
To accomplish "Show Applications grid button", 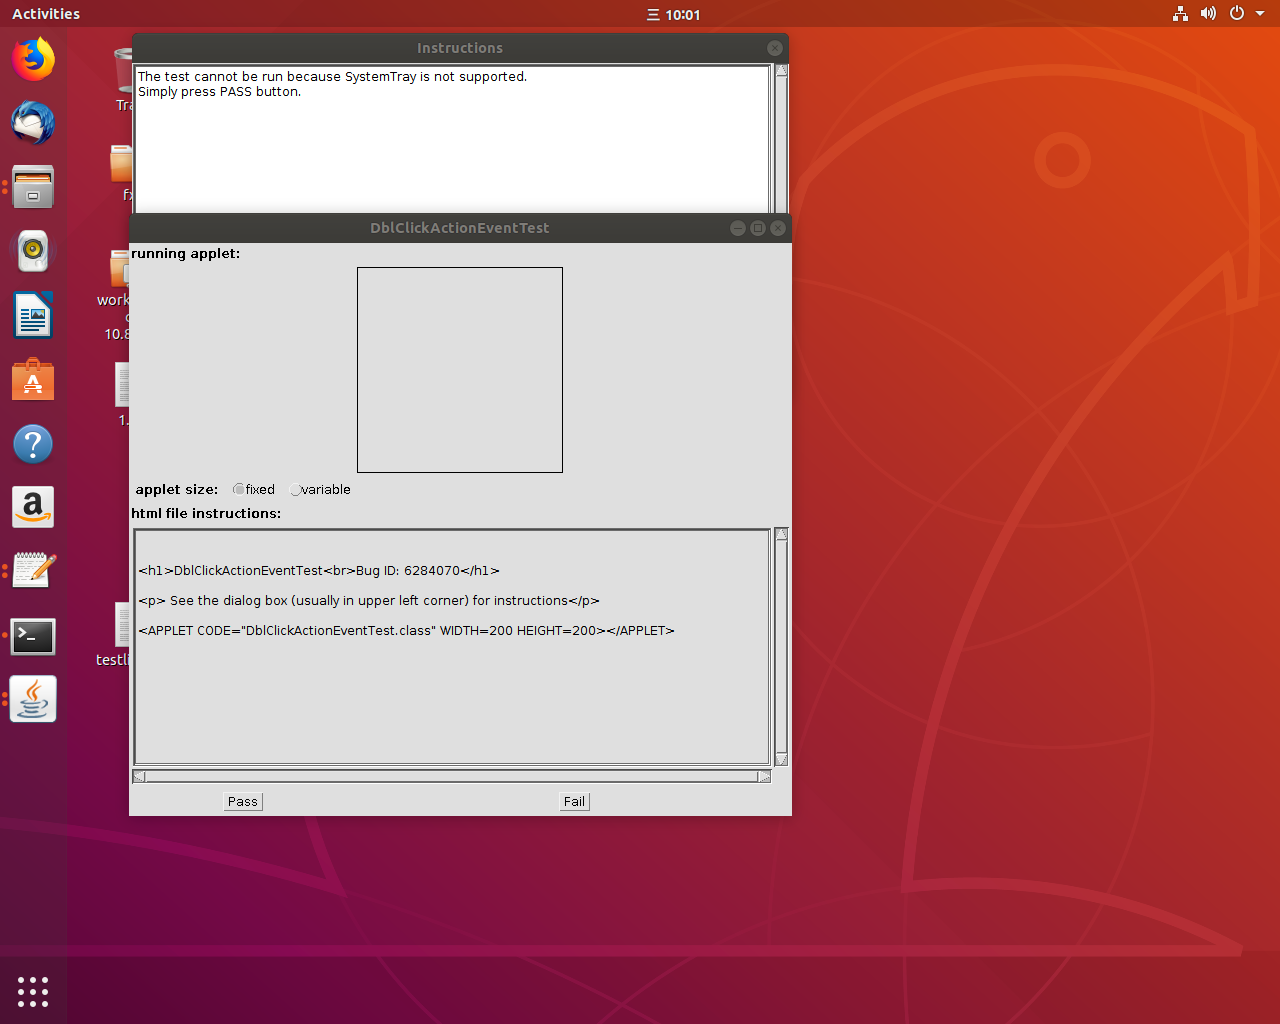I will click(33, 991).
